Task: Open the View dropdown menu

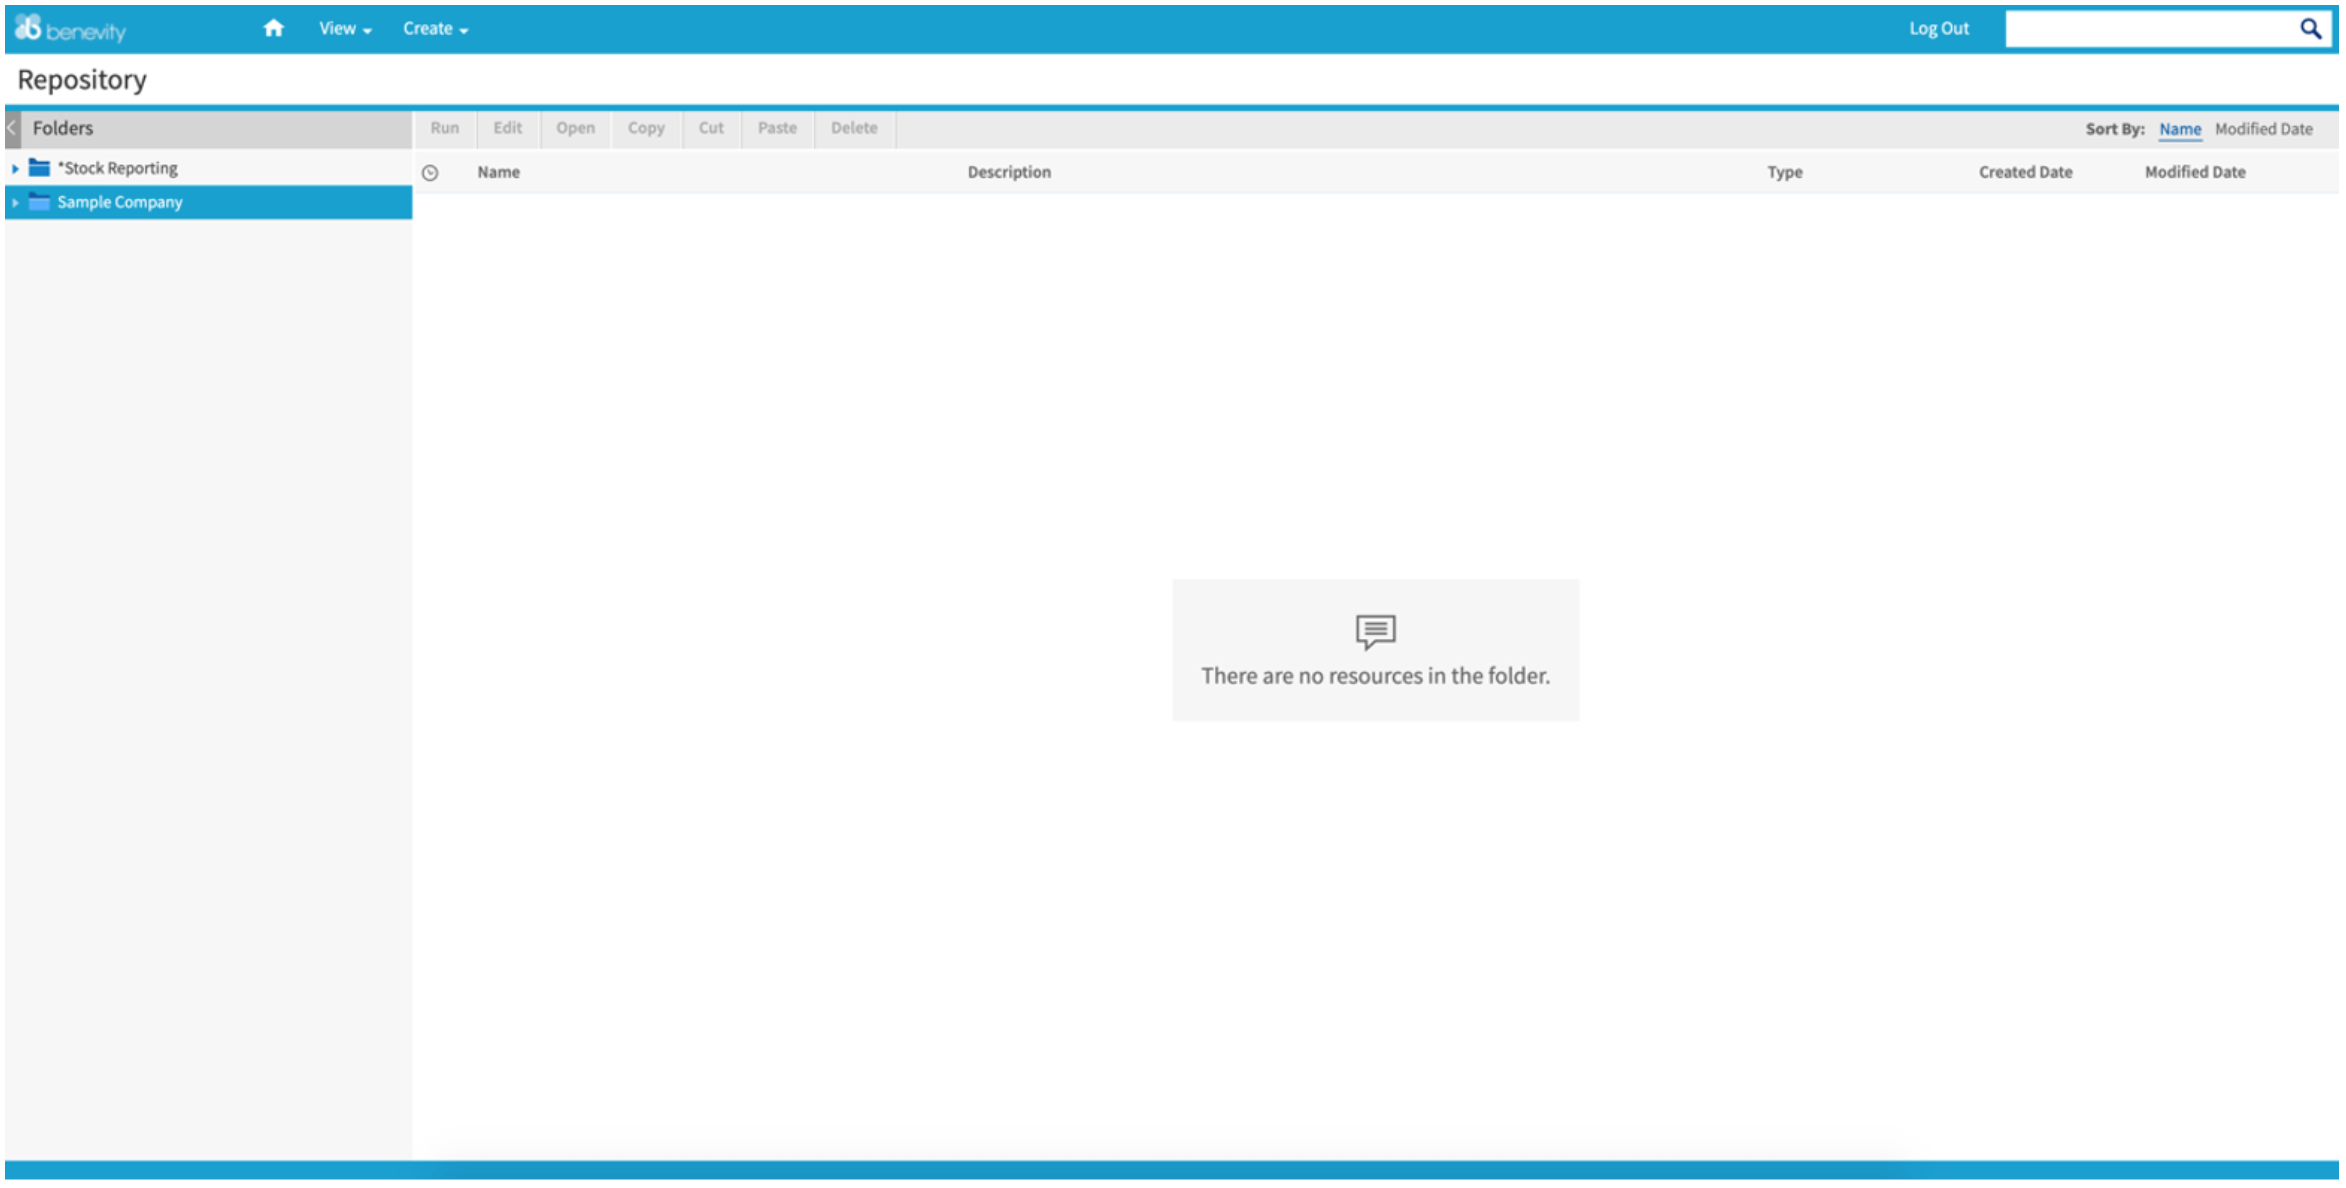Action: (342, 28)
